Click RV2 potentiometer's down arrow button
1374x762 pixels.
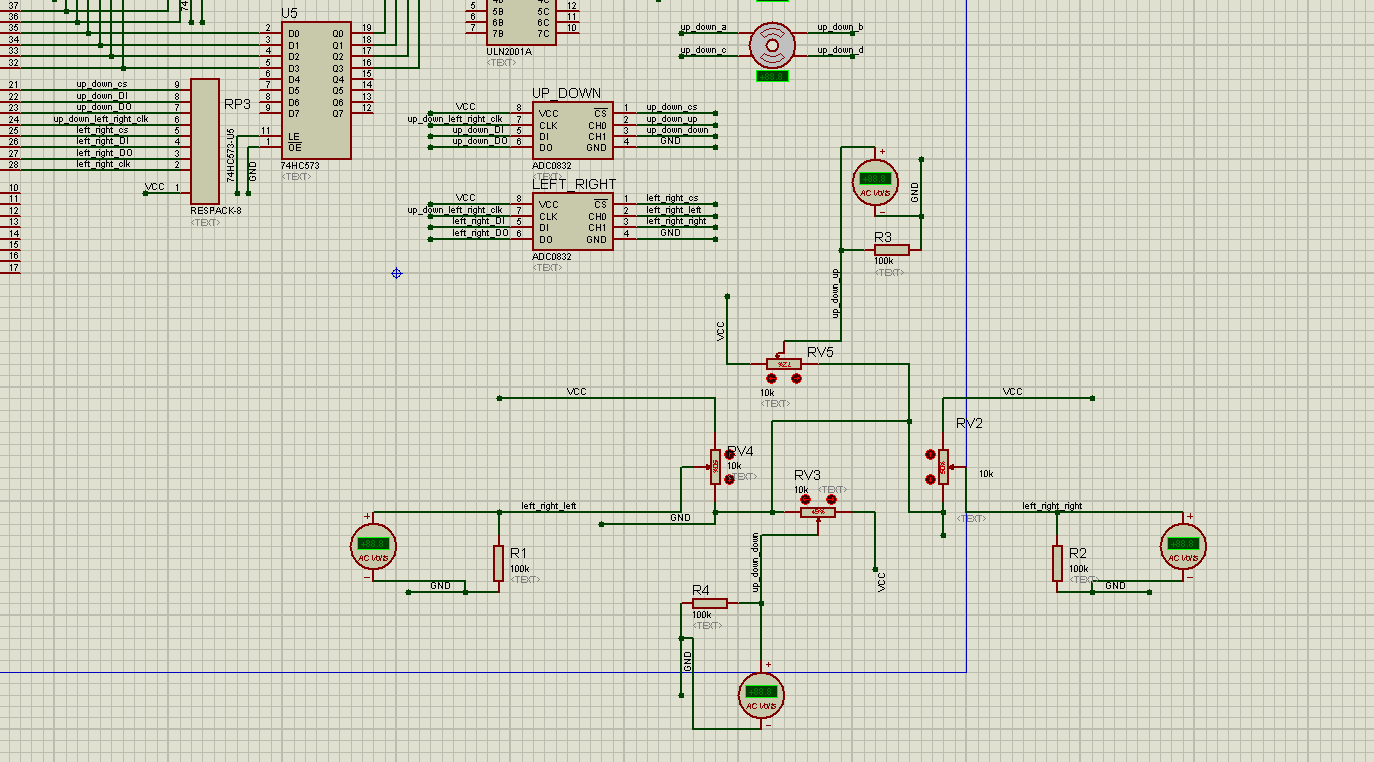(x=930, y=480)
